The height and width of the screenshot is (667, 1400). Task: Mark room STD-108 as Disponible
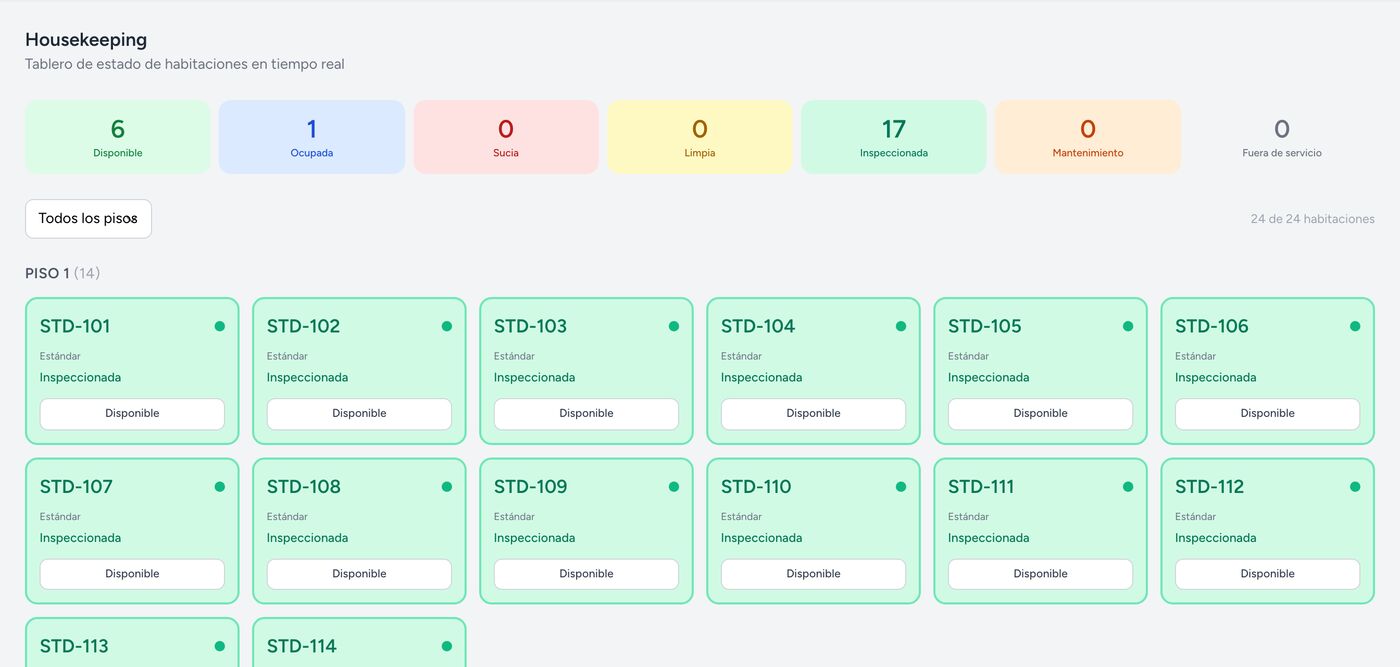[x=359, y=574]
